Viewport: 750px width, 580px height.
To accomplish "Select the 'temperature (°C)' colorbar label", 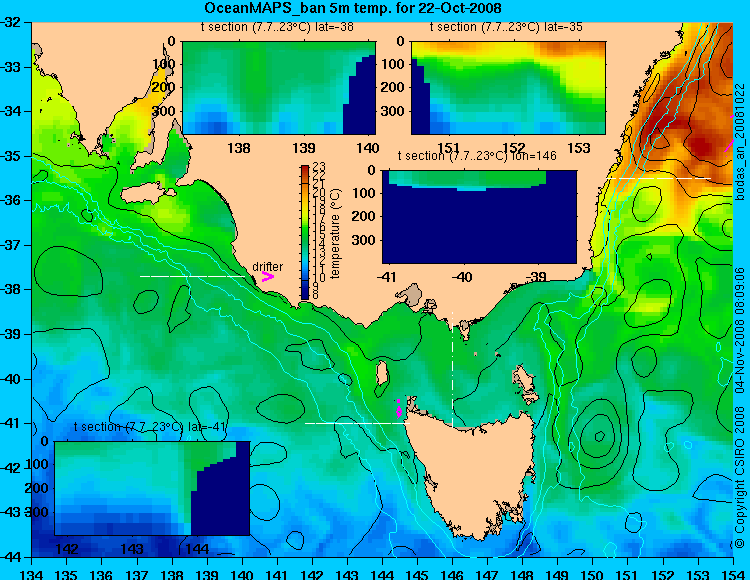I will [x=336, y=233].
